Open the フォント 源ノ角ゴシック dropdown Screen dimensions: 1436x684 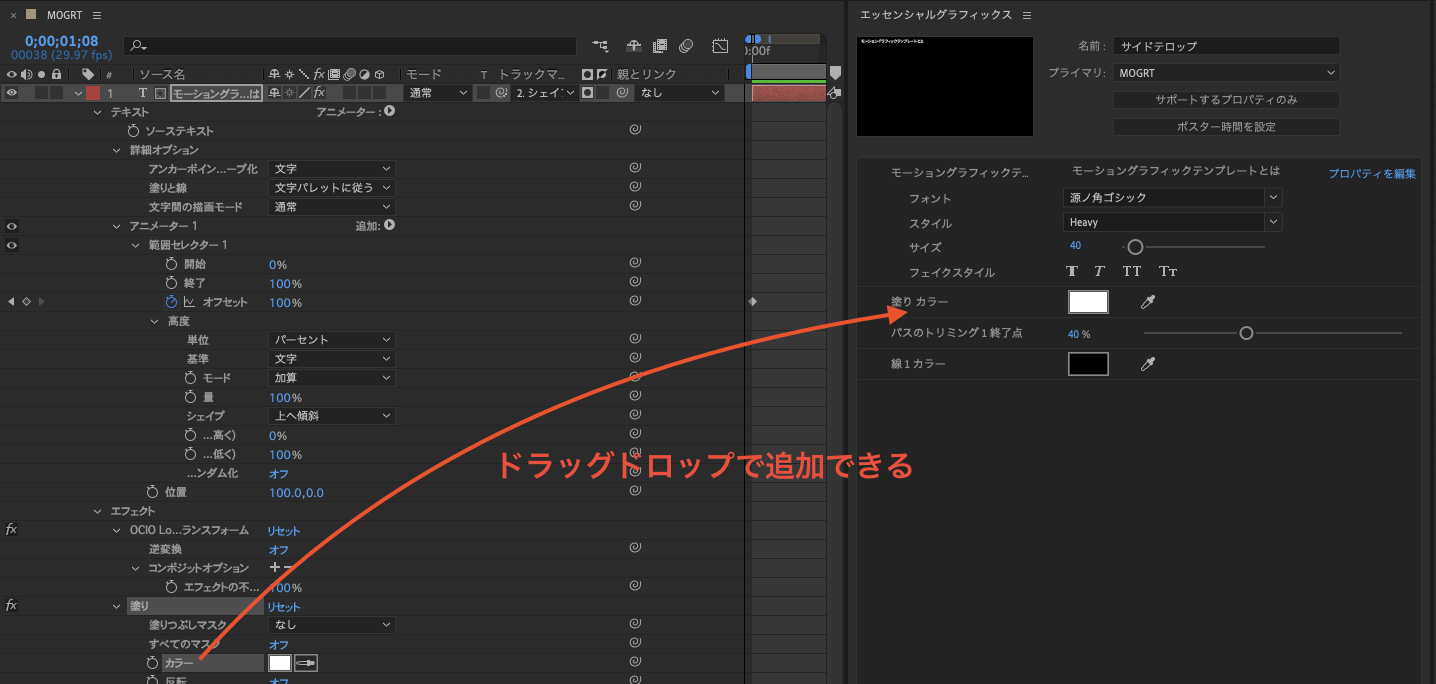point(1172,198)
